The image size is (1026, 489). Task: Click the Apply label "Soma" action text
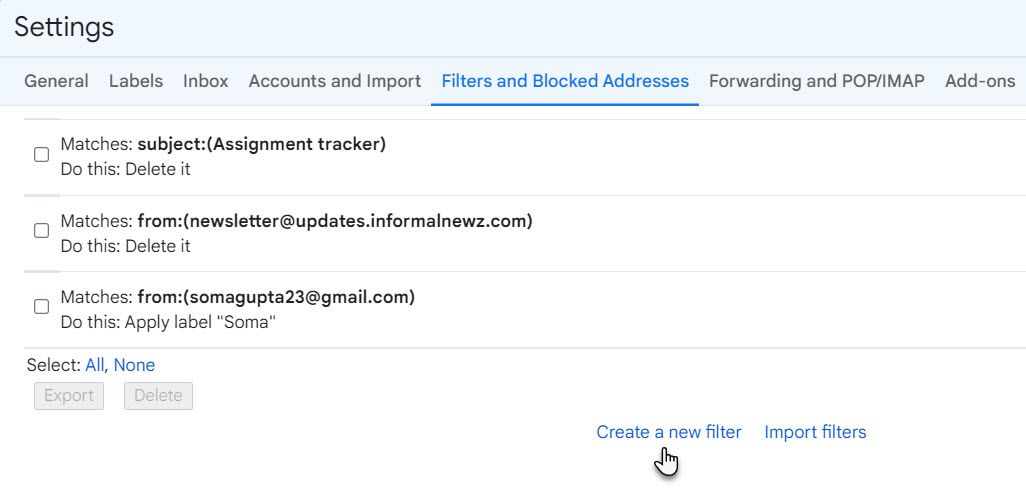[x=200, y=323]
